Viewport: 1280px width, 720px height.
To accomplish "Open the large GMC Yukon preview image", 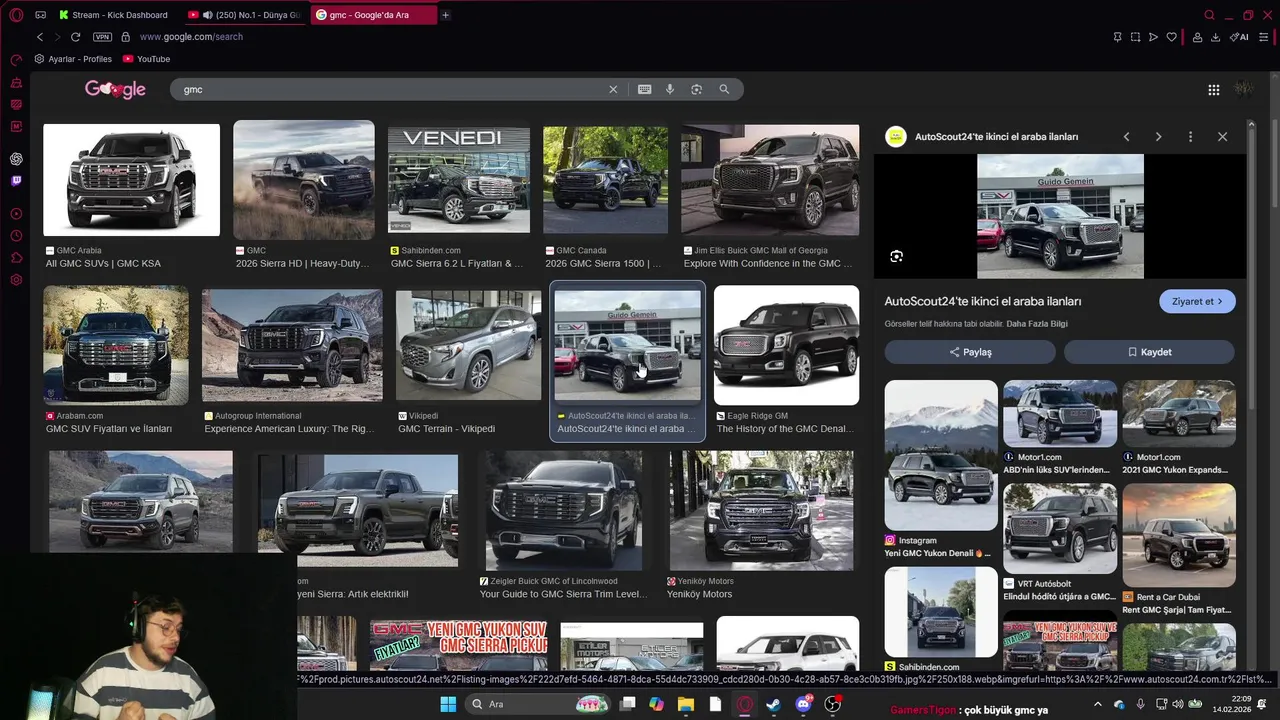I will (1060, 216).
